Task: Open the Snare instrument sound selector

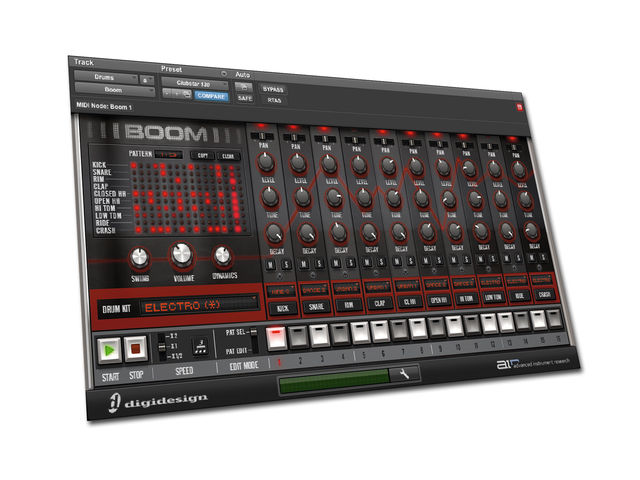Action: pos(314,289)
